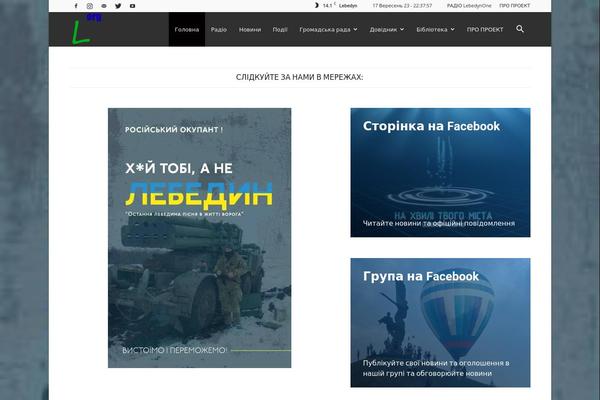
Task: Go to the Головна menu item
Action: (x=187, y=29)
